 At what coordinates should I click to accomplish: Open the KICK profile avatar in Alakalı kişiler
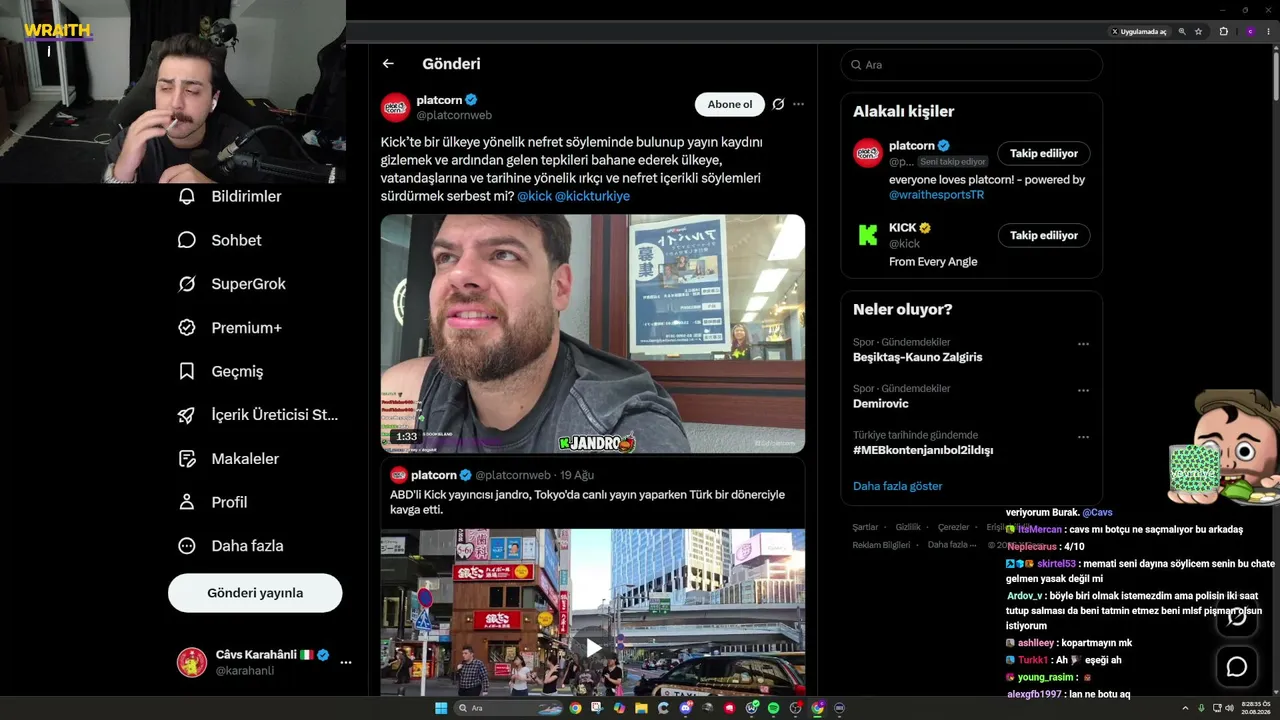tap(868, 236)
